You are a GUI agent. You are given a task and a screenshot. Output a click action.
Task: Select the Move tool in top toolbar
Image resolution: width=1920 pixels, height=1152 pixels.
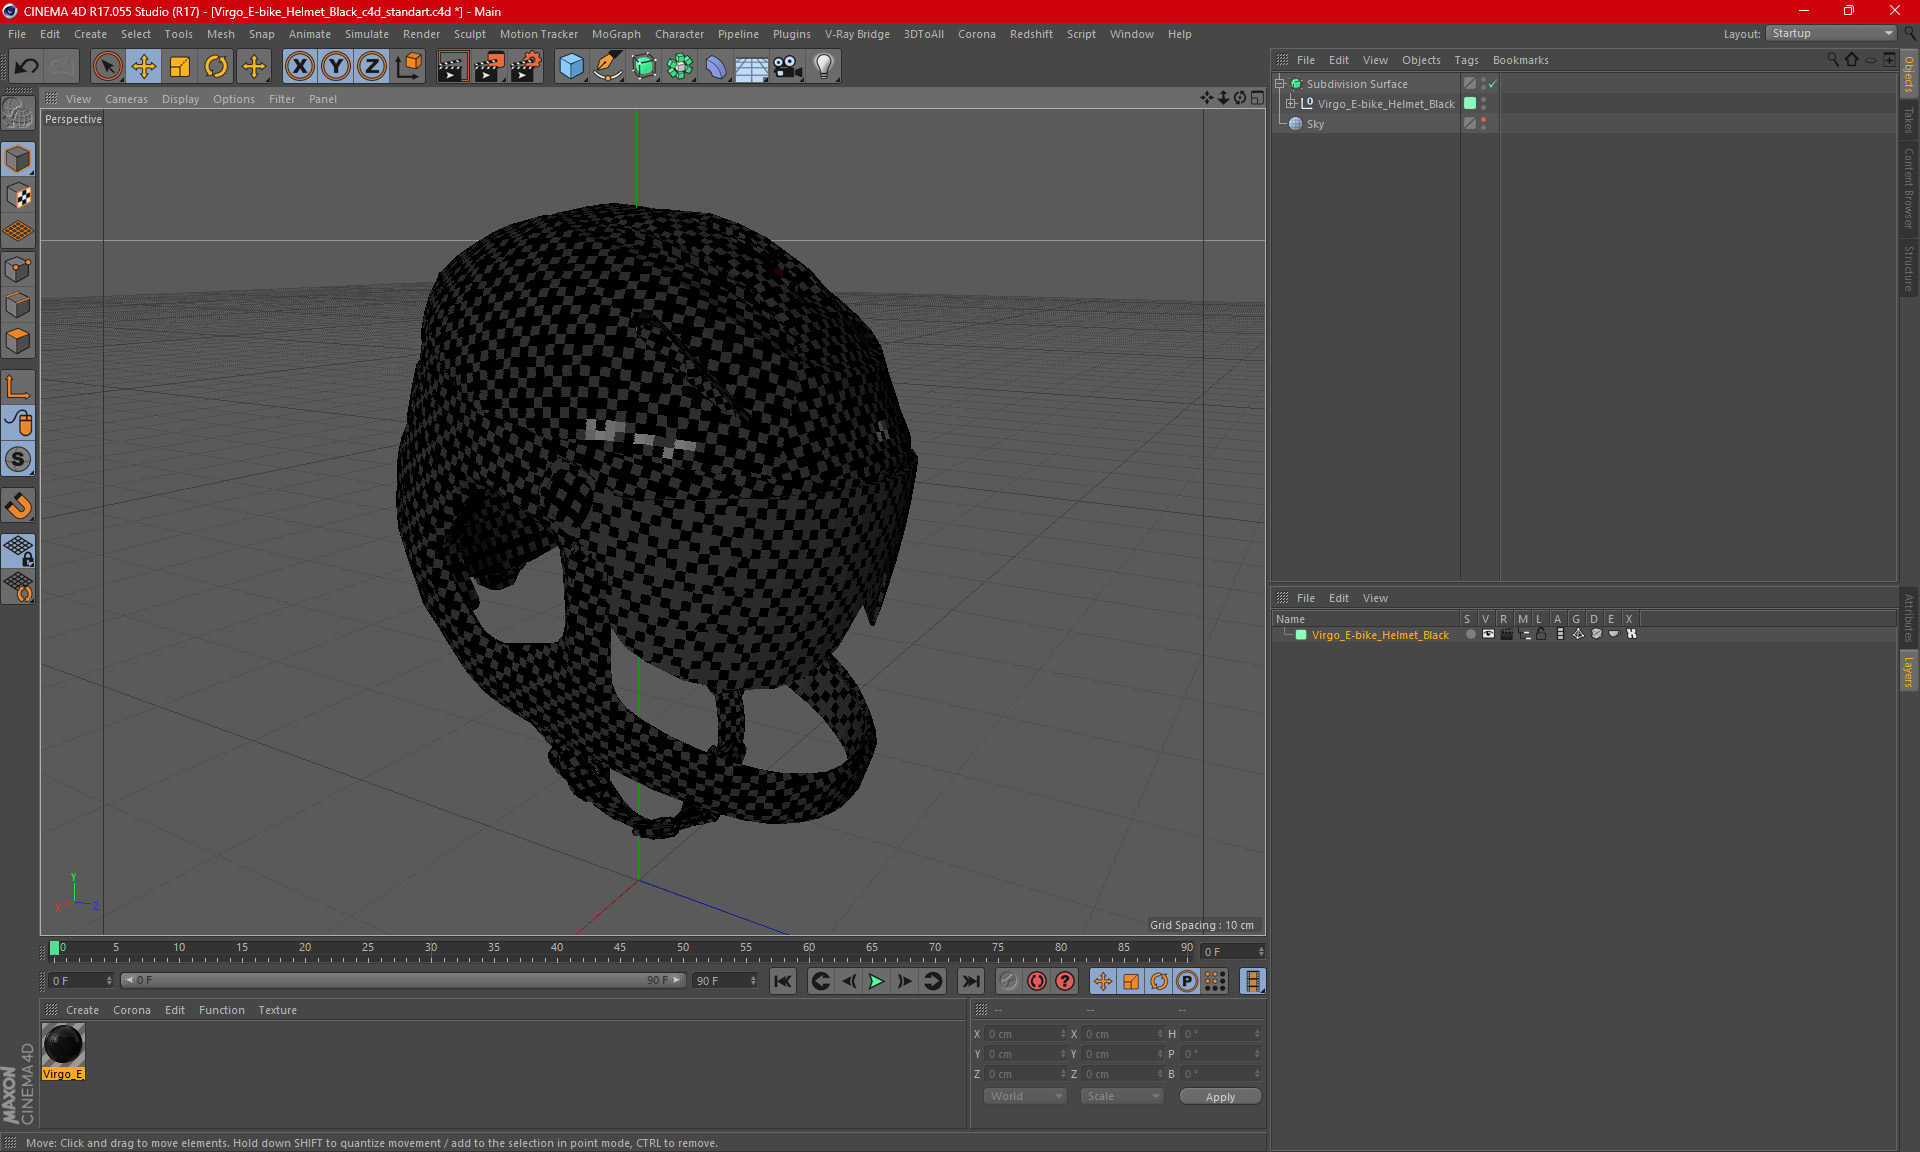click(143, 66)
